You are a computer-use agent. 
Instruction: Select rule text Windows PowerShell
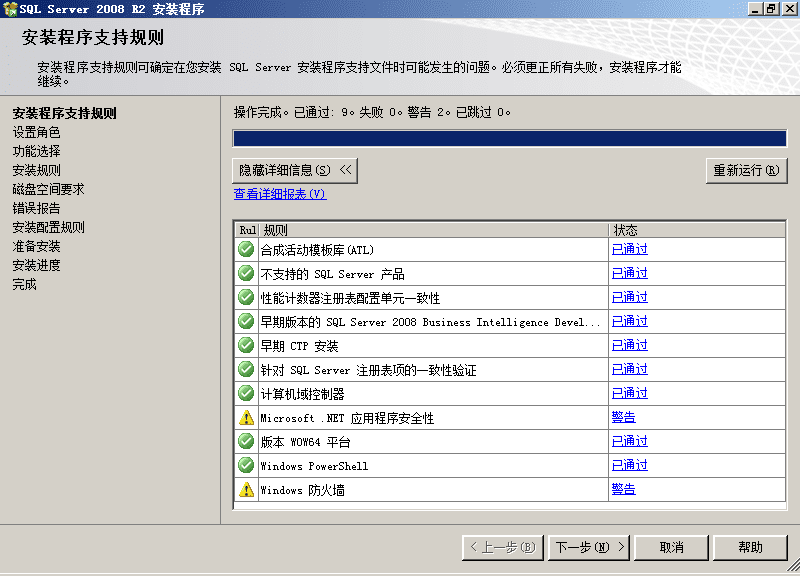pyautogui.click(x=314, y=466)
